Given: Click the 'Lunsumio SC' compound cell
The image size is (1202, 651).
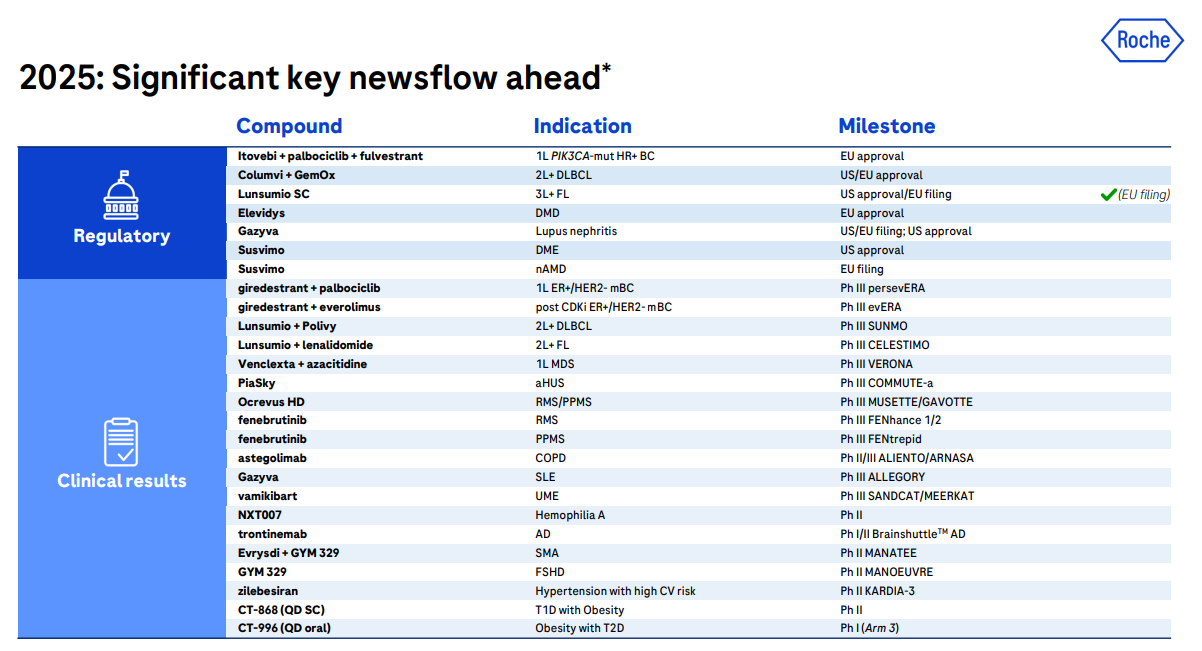Looking at the screenshot, I should point(274,194).
